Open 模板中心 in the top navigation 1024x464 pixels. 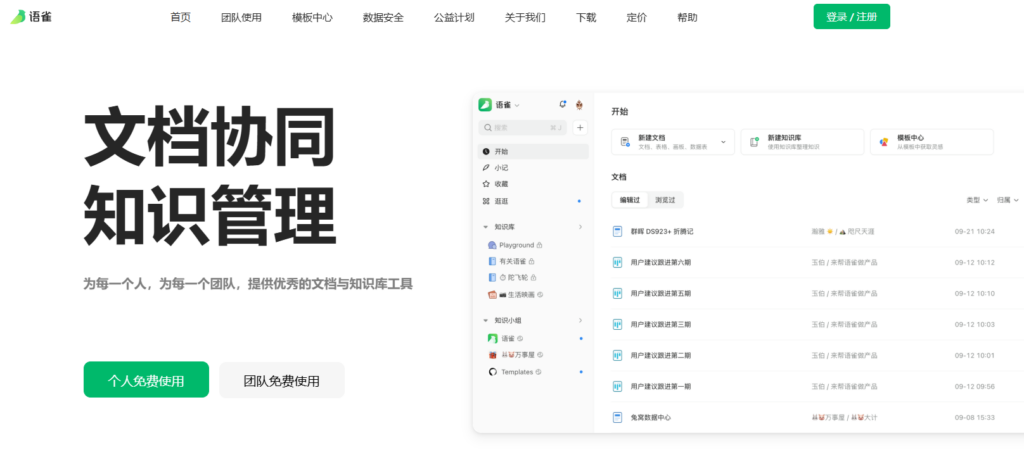pos(312,18)
